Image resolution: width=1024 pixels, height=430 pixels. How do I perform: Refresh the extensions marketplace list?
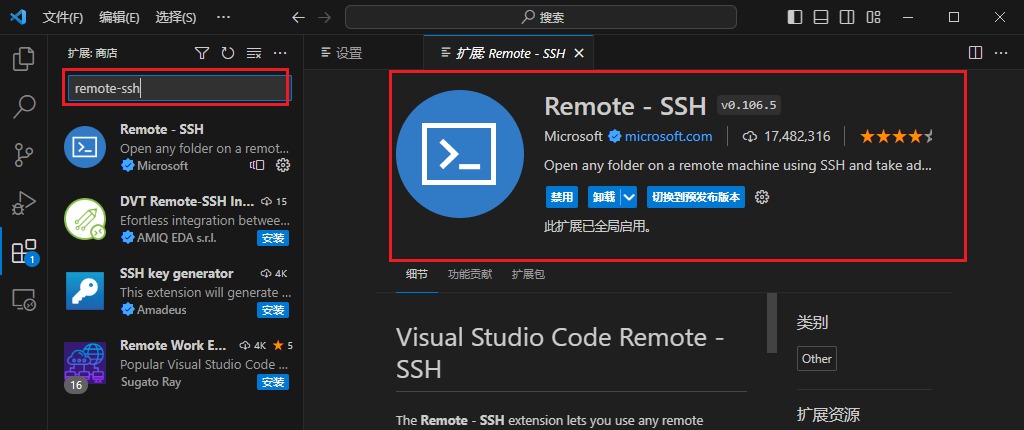coord(227,54)
